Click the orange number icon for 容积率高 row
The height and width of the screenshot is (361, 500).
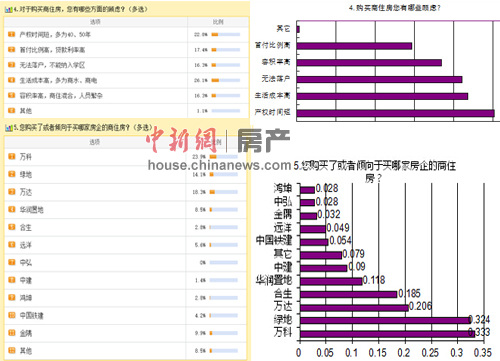pos(12,95)
